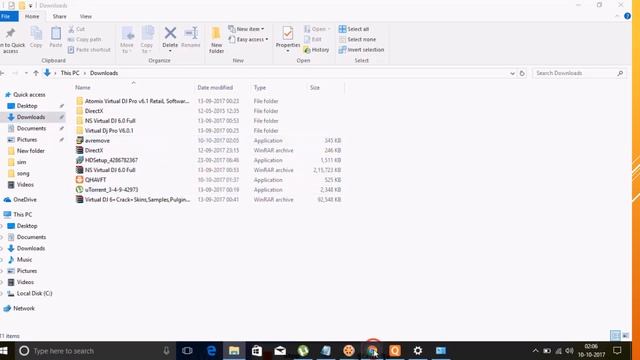Image resolution: width=640 pixels, height=360 pixels.
Task: Click the Search Downloads field
Action: [579, 73]
